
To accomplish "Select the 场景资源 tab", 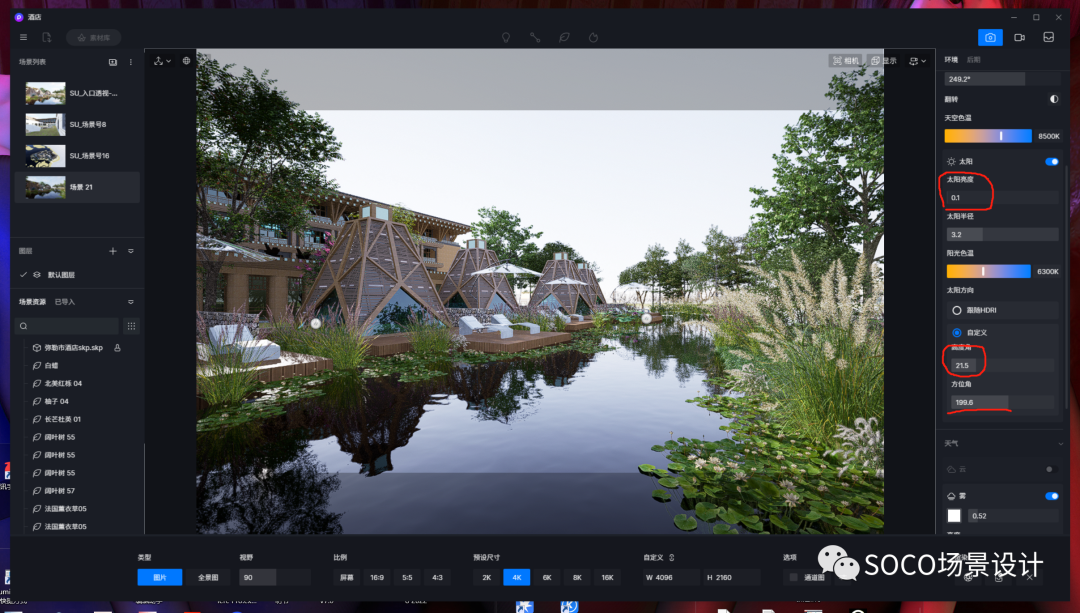I will coord(32,302).
